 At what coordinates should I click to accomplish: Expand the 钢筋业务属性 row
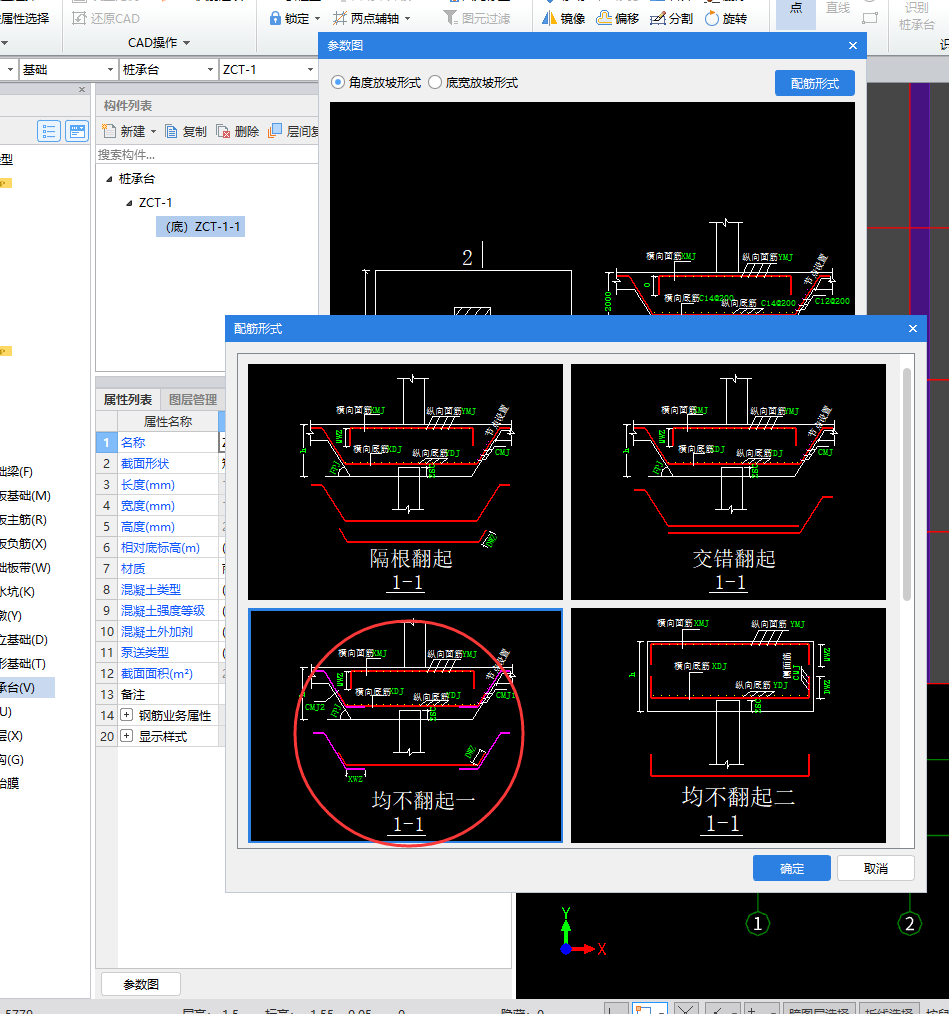(x=127, y=715)
